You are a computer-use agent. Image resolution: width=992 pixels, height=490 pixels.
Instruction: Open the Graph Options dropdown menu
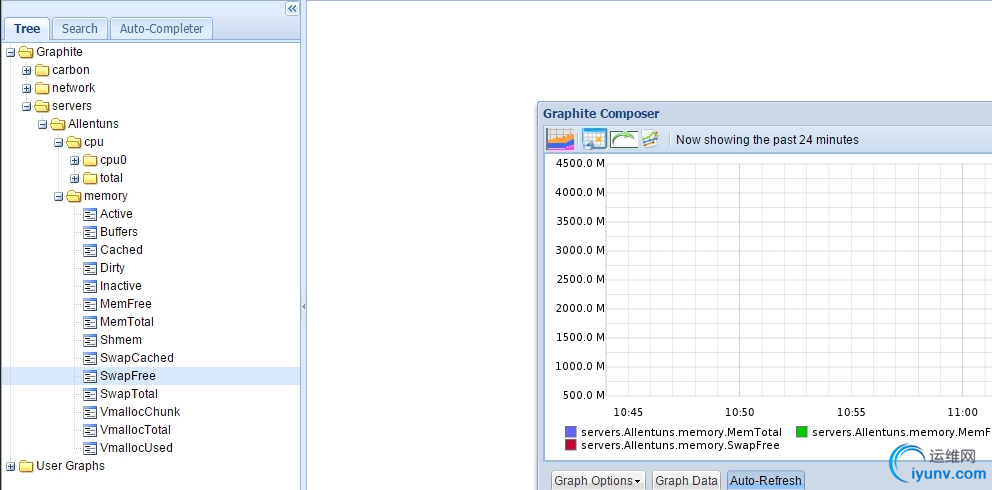598,481
